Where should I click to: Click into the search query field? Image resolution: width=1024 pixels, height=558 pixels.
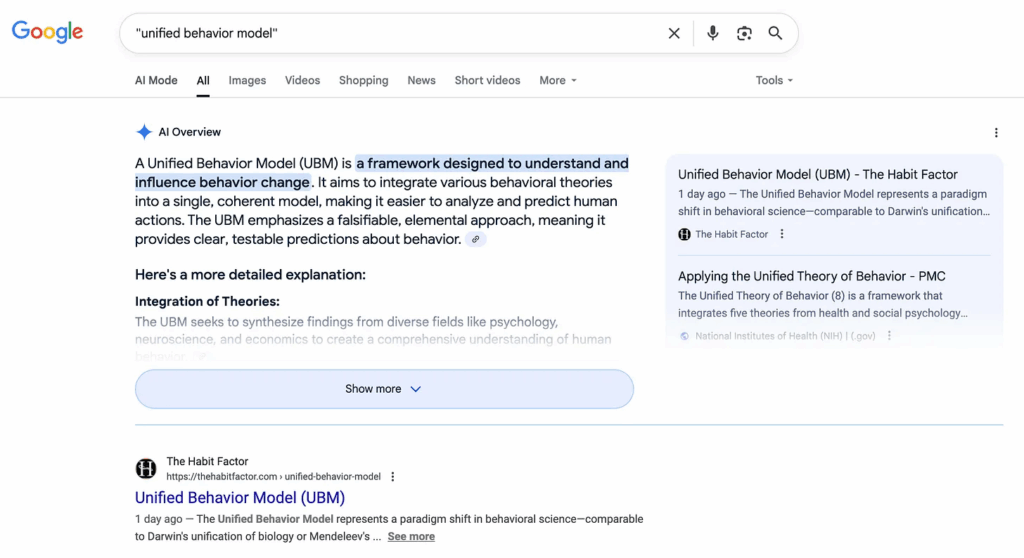tap(392, 33)
